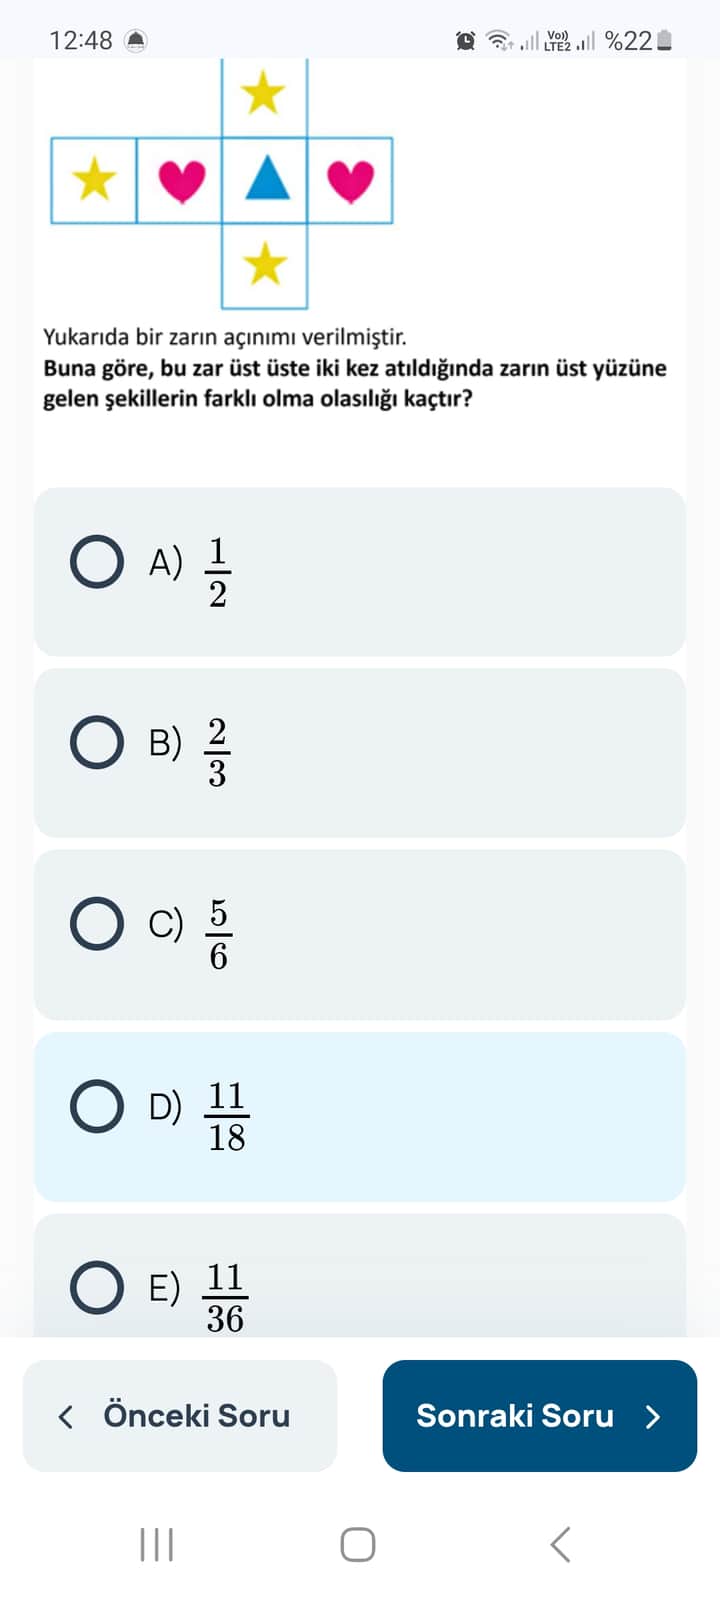720x1600 pixels.
Task: Open recent apps navigation icon
Action: [x=157, y=1544]
